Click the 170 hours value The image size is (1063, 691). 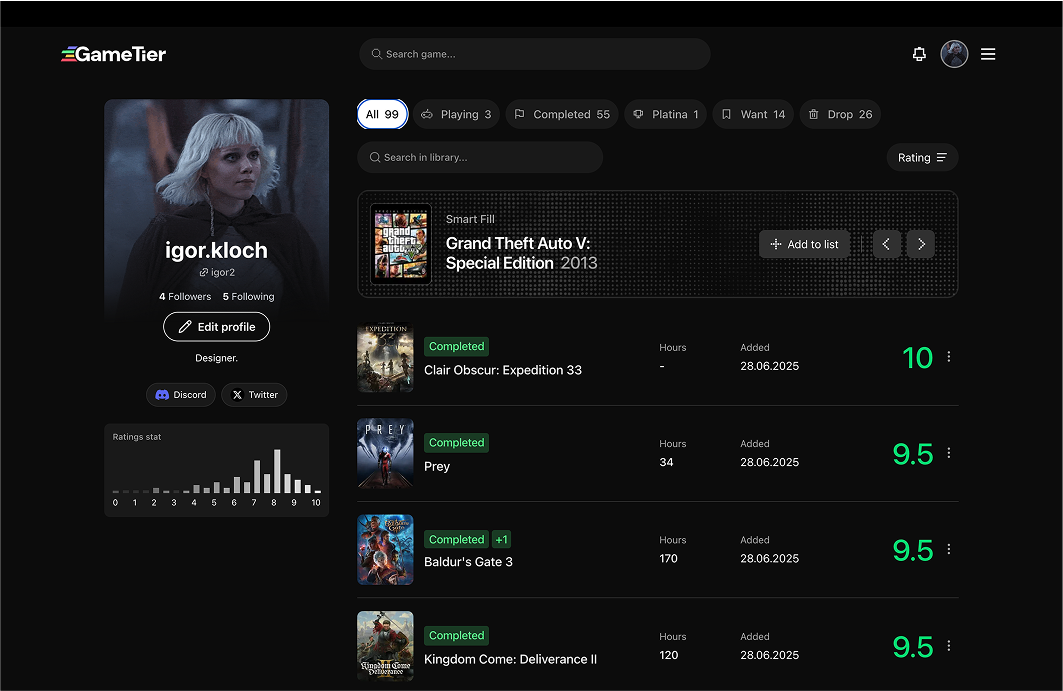668,559
